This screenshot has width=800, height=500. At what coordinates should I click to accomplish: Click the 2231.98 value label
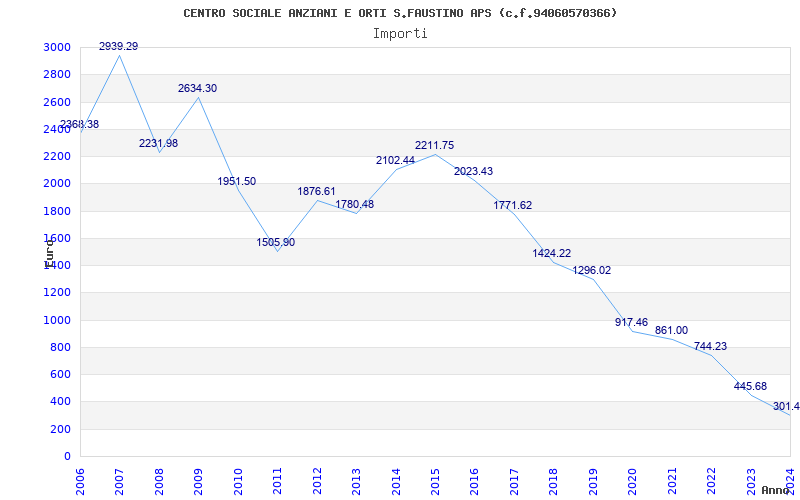159,143
